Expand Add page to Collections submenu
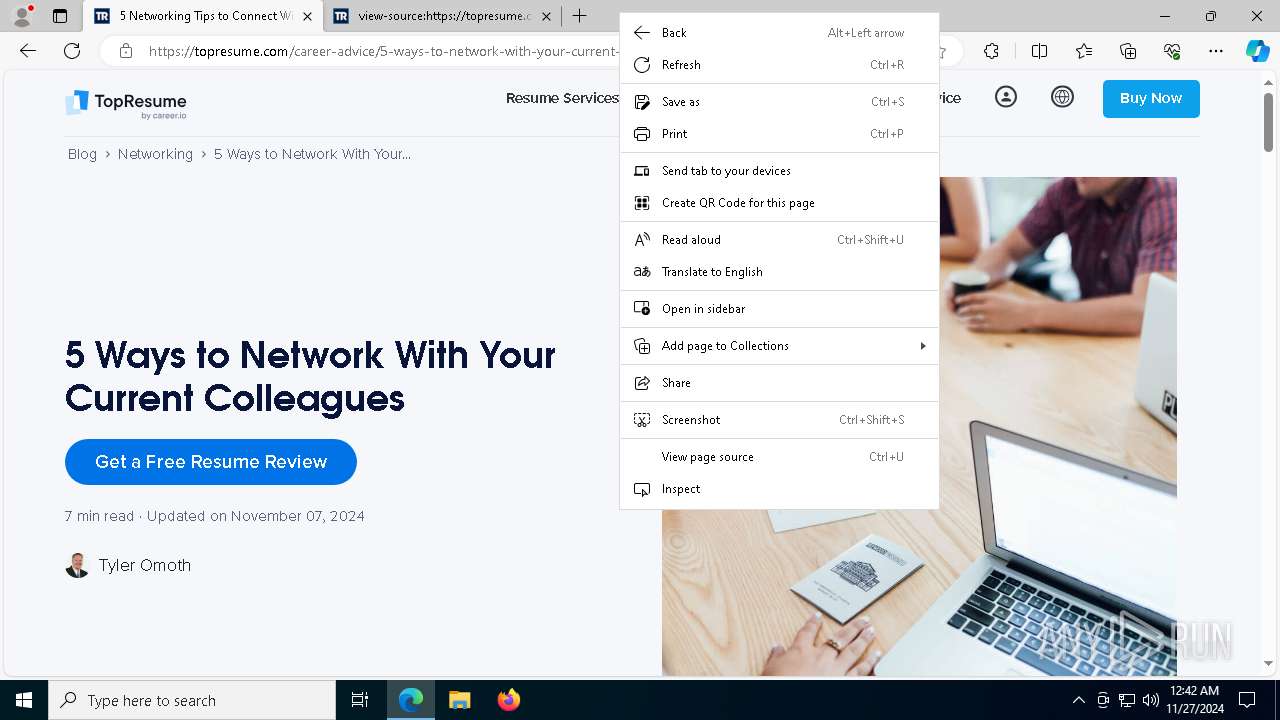This screenshot has width=1280, height=720. tap(779, 346)
